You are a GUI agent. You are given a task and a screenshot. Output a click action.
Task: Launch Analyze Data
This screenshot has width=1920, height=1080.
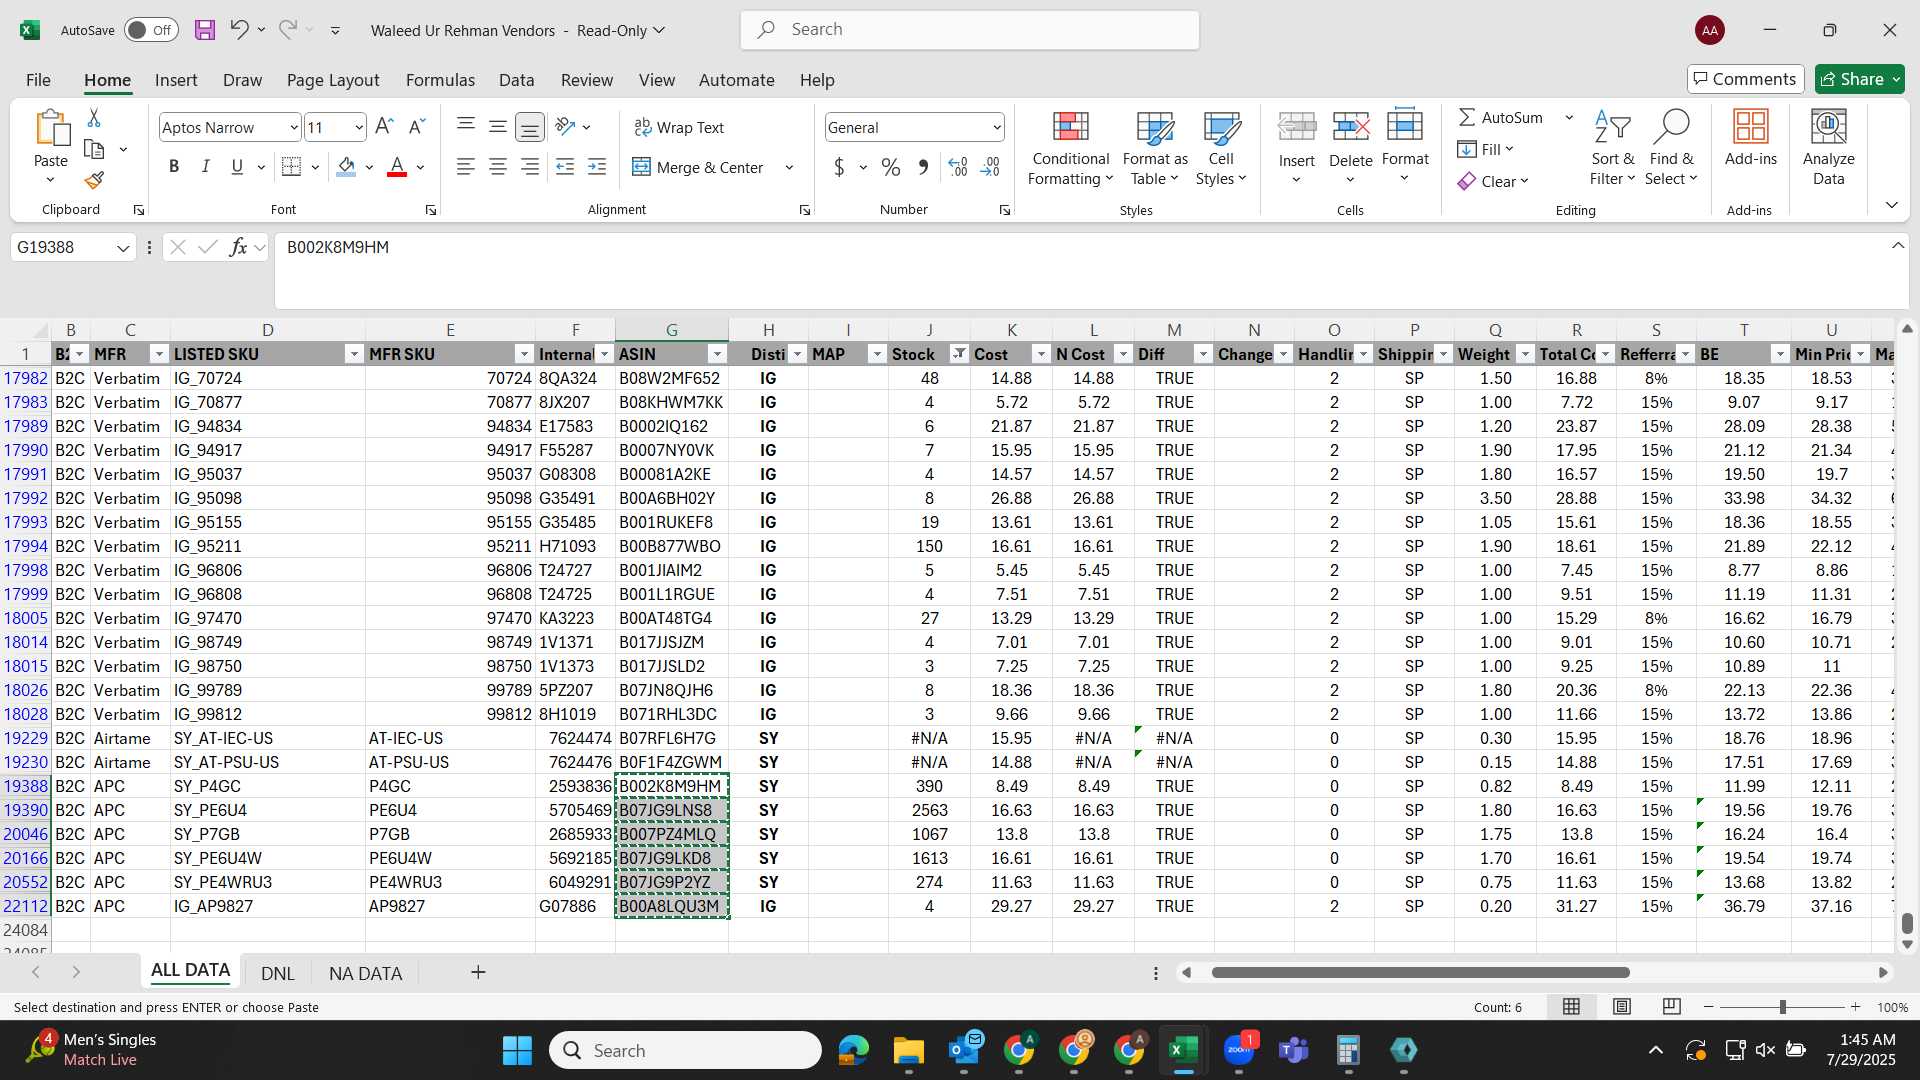(1828, 148)
